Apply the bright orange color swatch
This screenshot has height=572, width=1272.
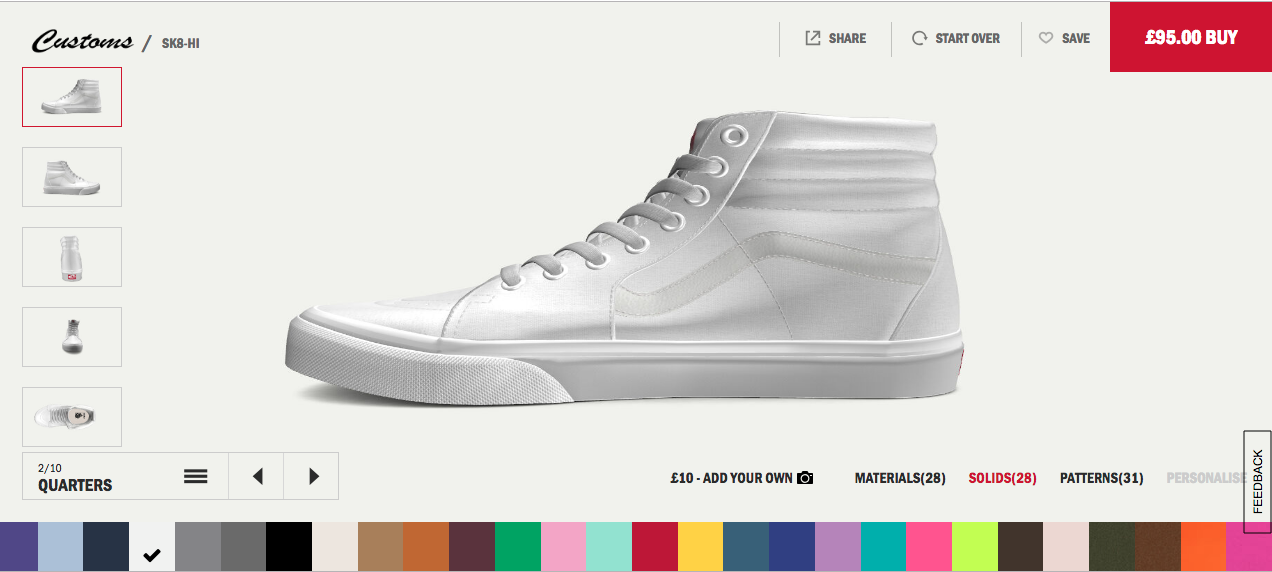pyautogui.click(x=1203, y=547)
